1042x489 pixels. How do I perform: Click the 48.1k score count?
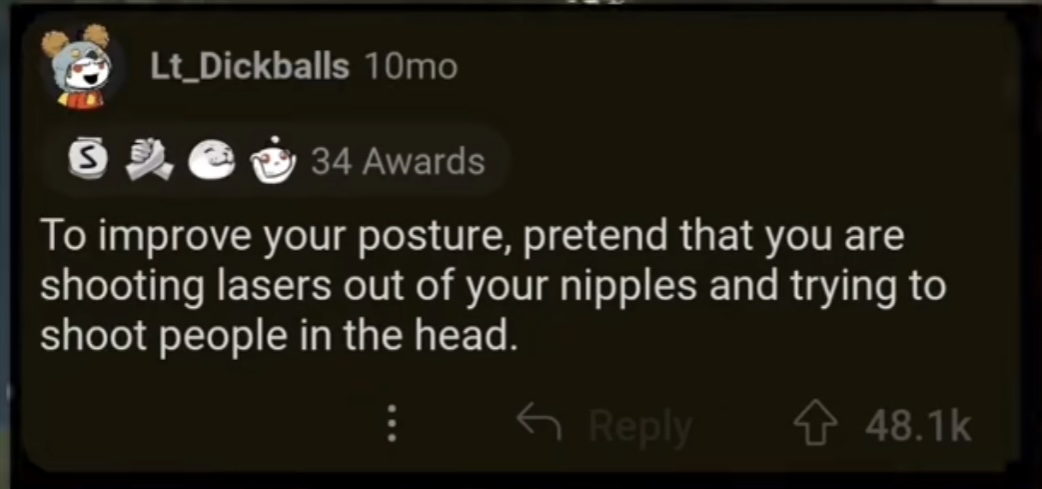tap(918, 427)
